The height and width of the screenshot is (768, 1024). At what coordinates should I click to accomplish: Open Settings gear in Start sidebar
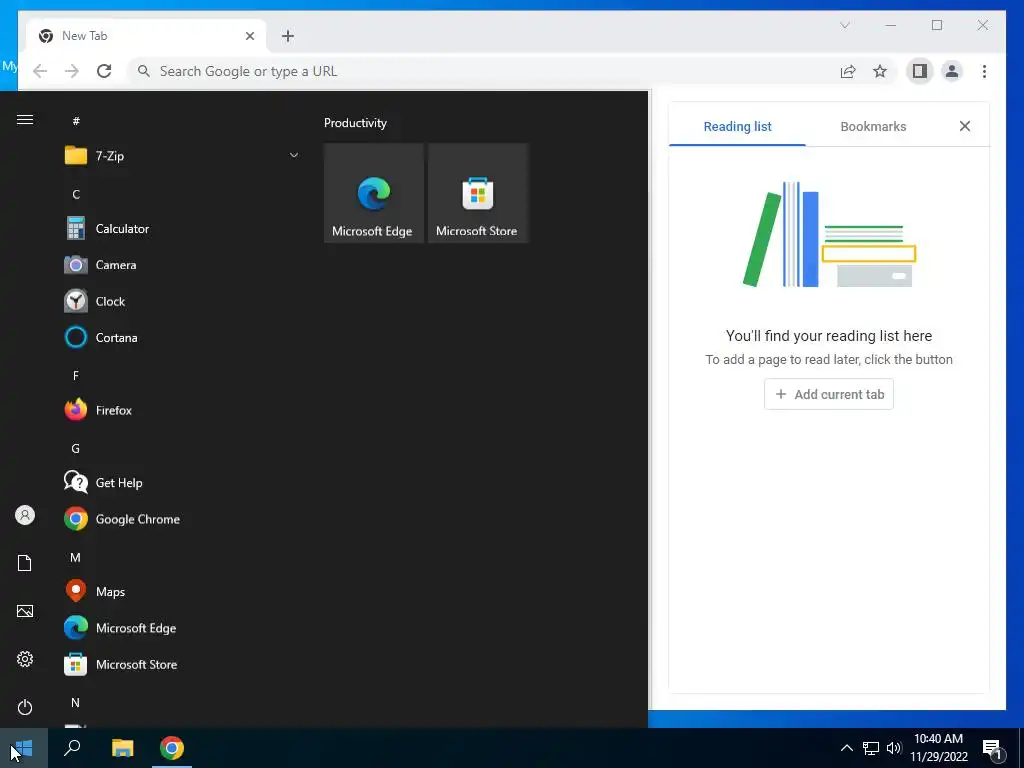point(25,659)
